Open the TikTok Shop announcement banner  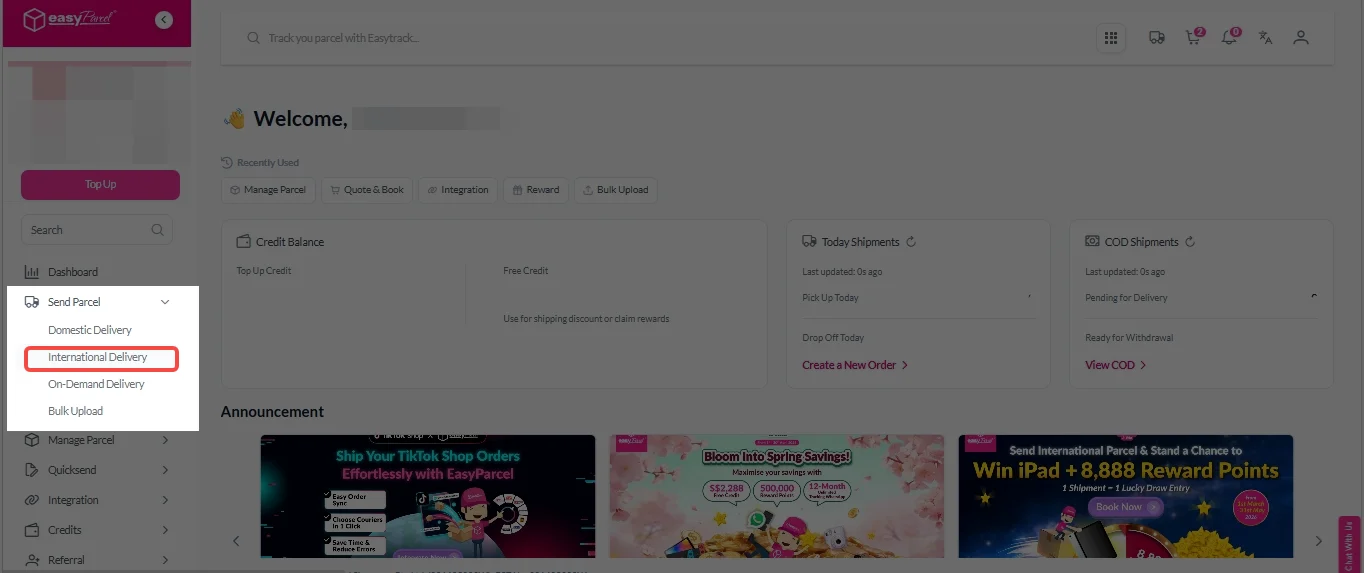point(427,496)
